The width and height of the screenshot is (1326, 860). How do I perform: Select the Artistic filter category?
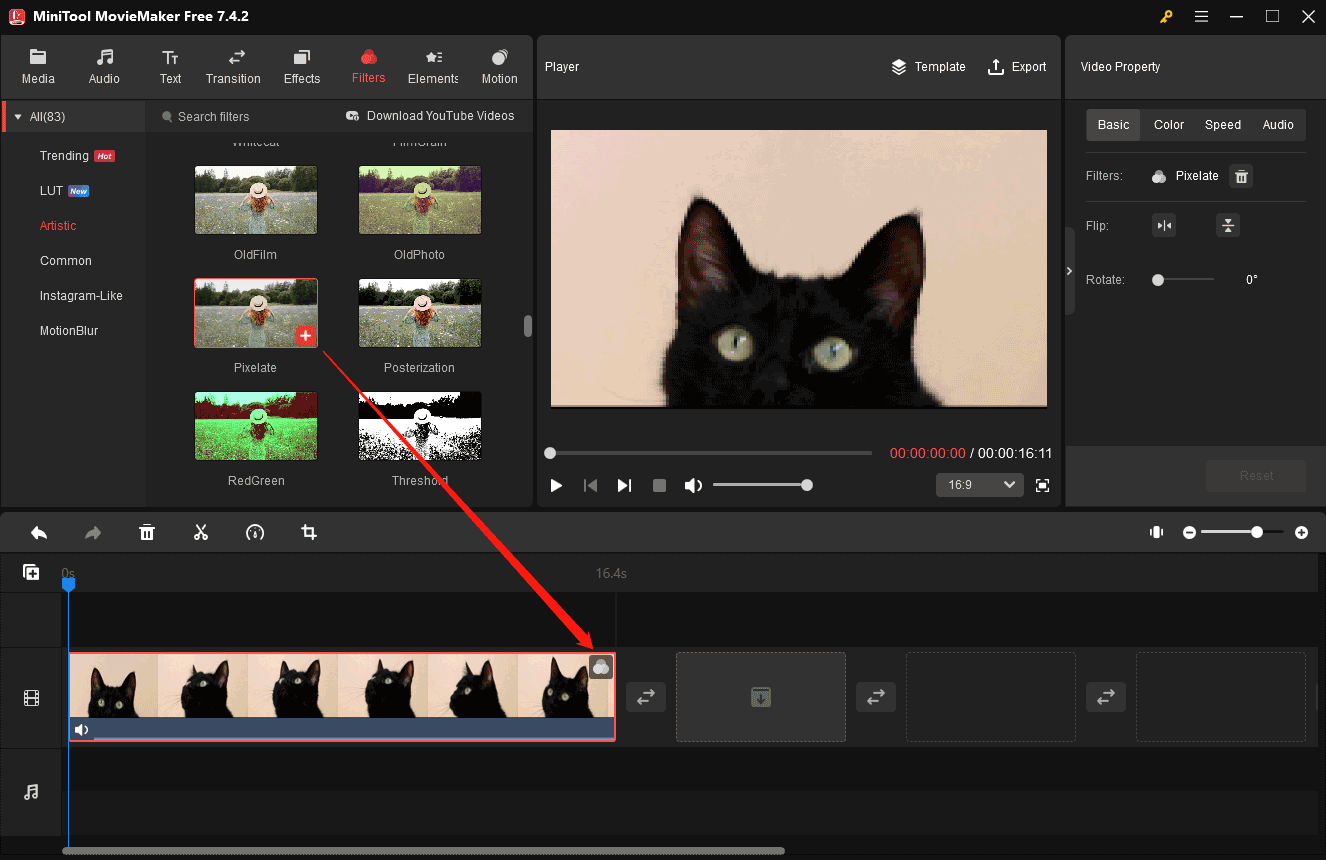click(x=58, y=226)
